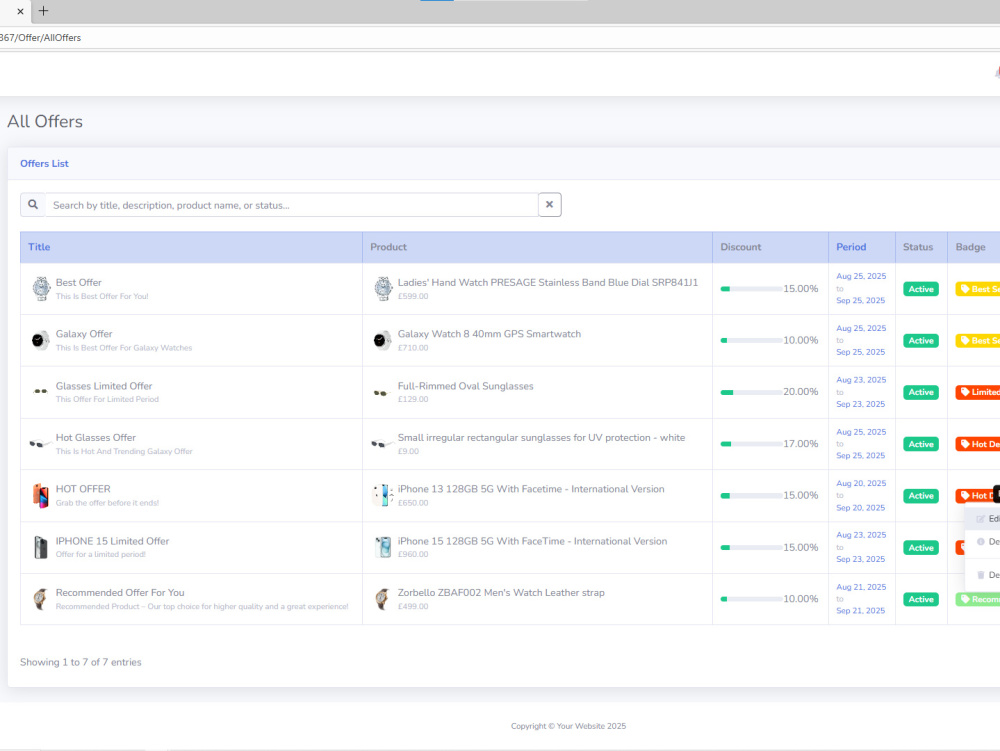Click the 'Glasses Limited Offer' title text

[x=104, y=386]
